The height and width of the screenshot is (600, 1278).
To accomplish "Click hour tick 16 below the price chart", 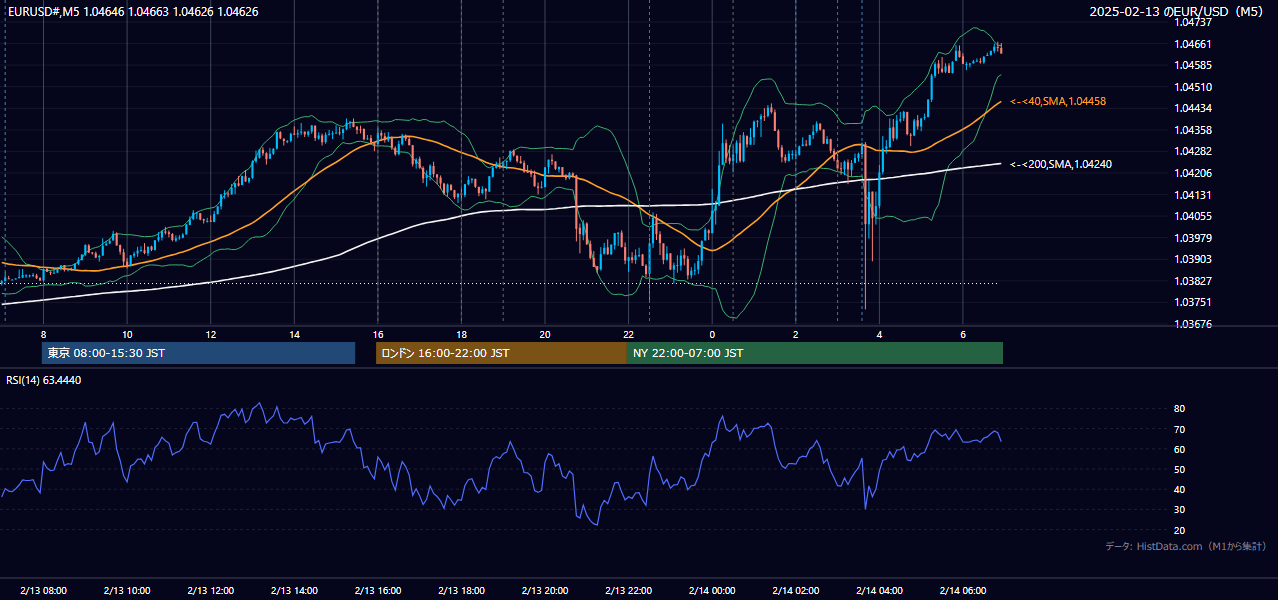I will tap(377, 335).
